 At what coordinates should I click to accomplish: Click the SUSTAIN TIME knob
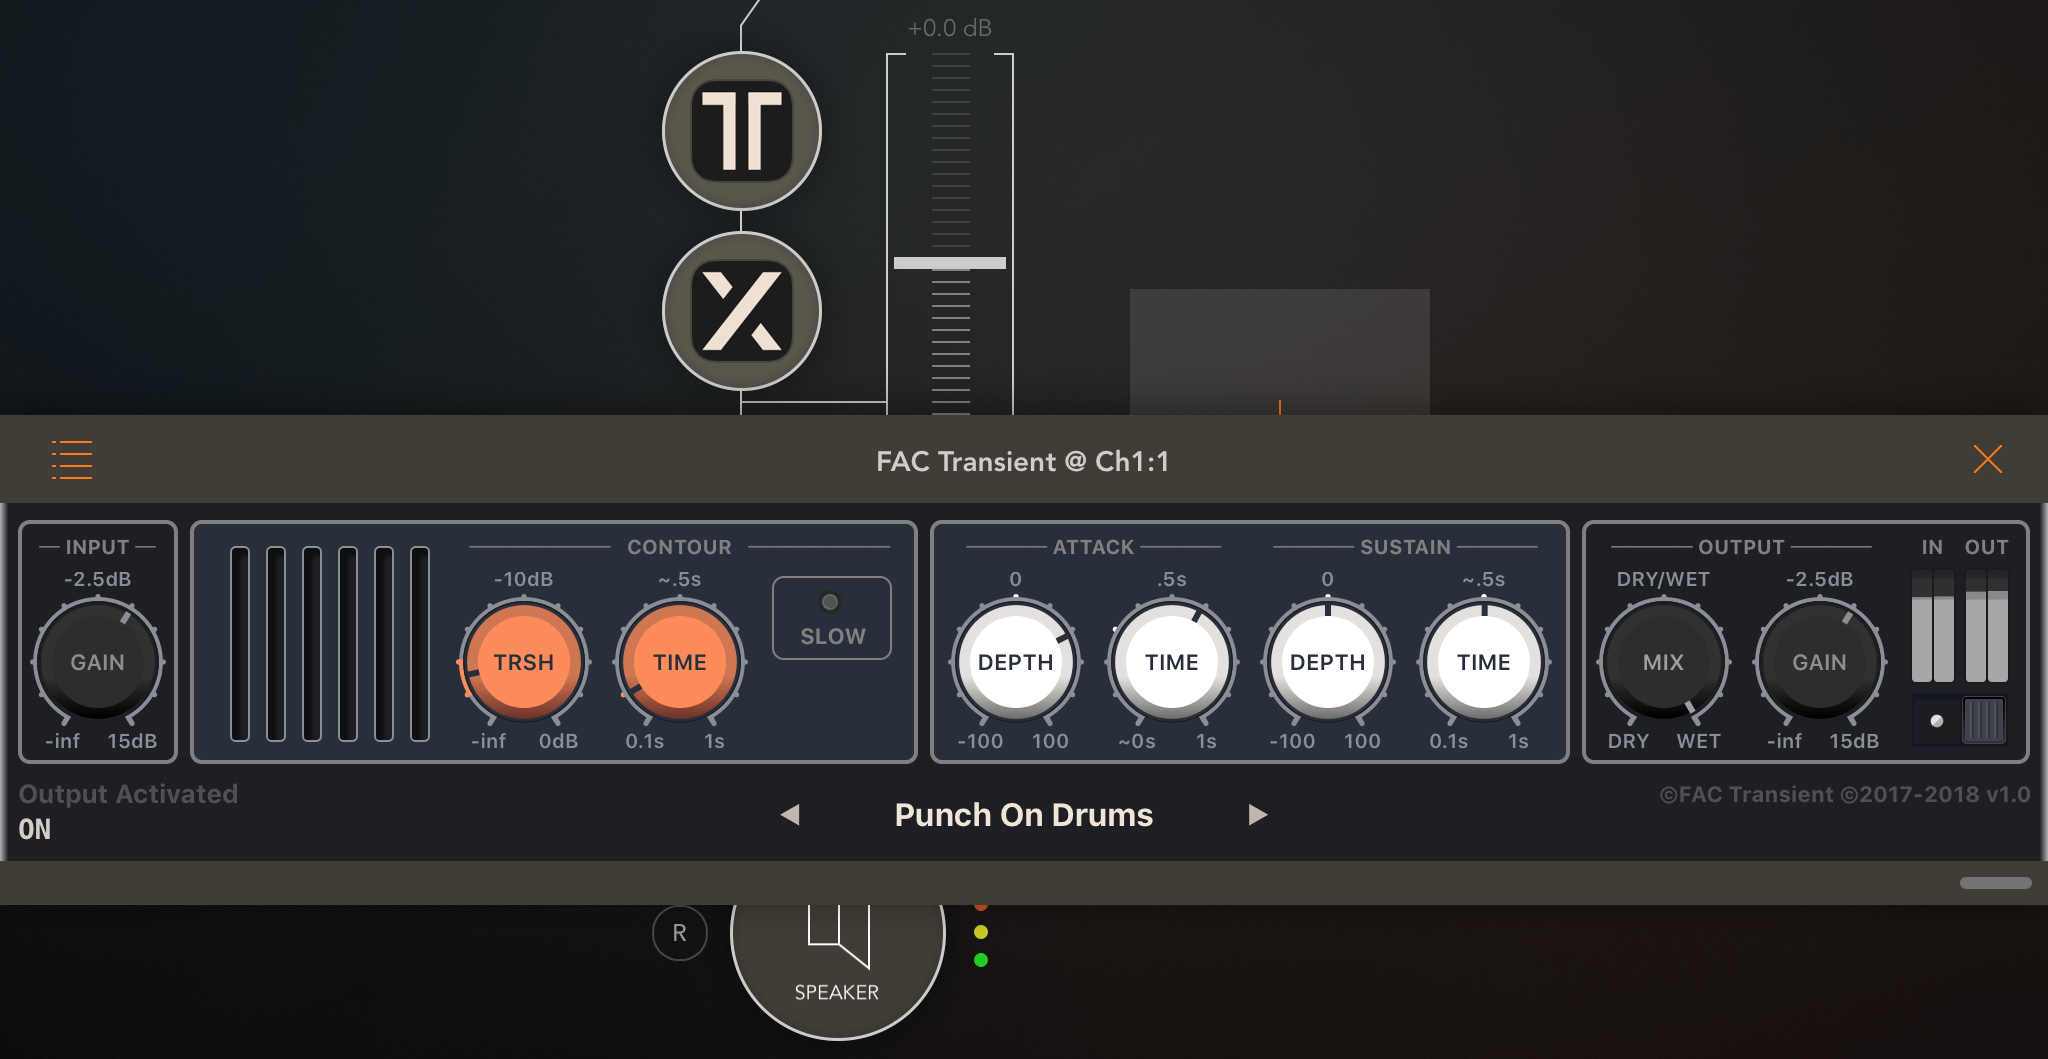[1484, 662]
